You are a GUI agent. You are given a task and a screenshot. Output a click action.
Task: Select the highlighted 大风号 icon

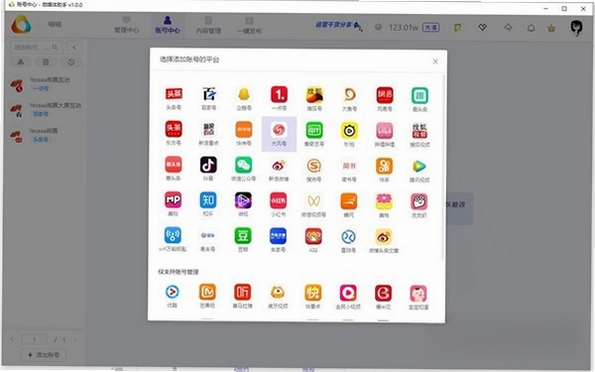(x=279, y=130)
